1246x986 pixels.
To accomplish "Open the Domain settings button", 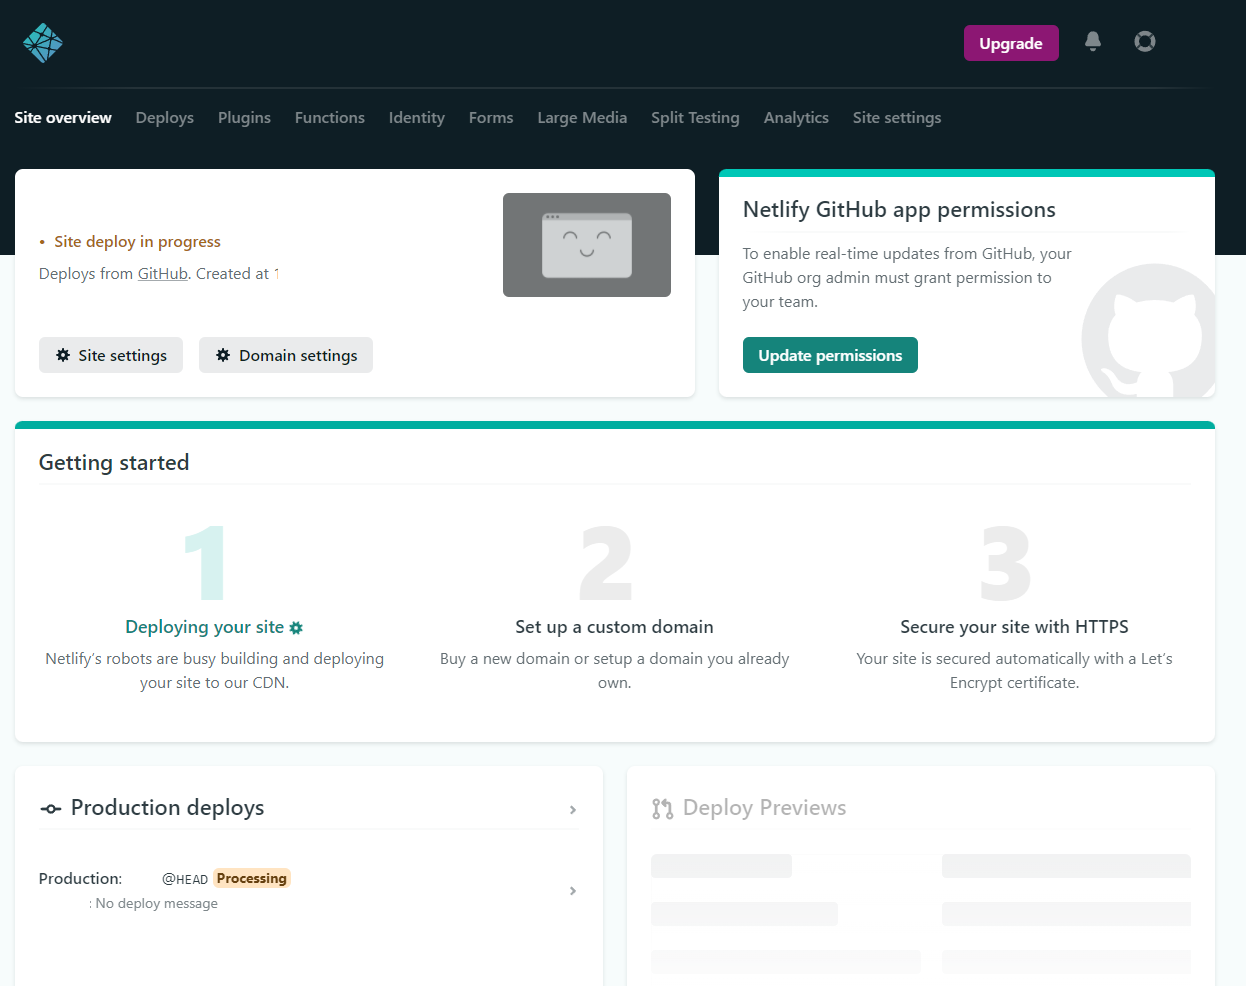I will coord(286,355).
